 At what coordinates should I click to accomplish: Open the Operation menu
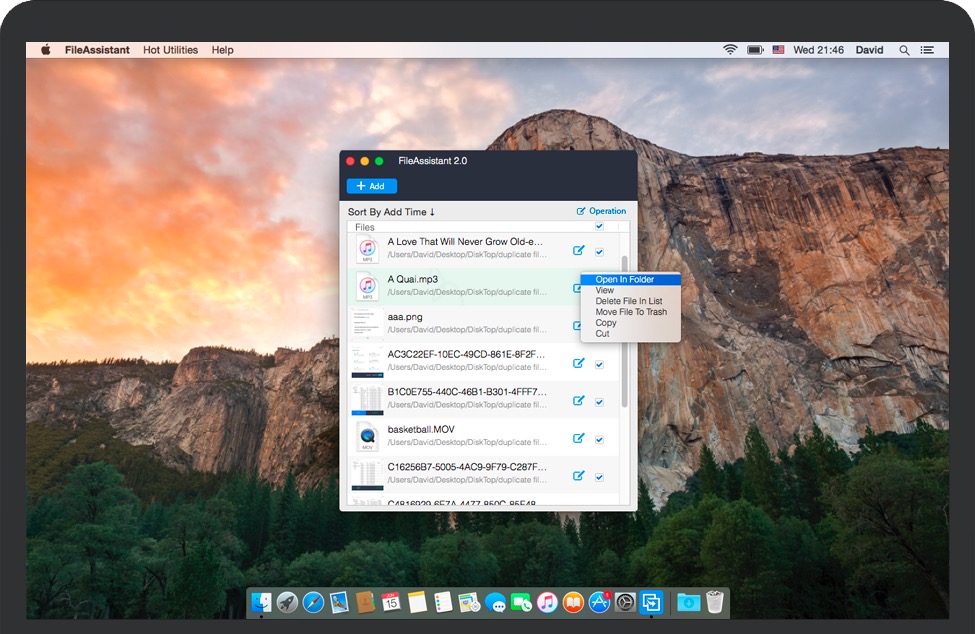[x=601, y=211]
